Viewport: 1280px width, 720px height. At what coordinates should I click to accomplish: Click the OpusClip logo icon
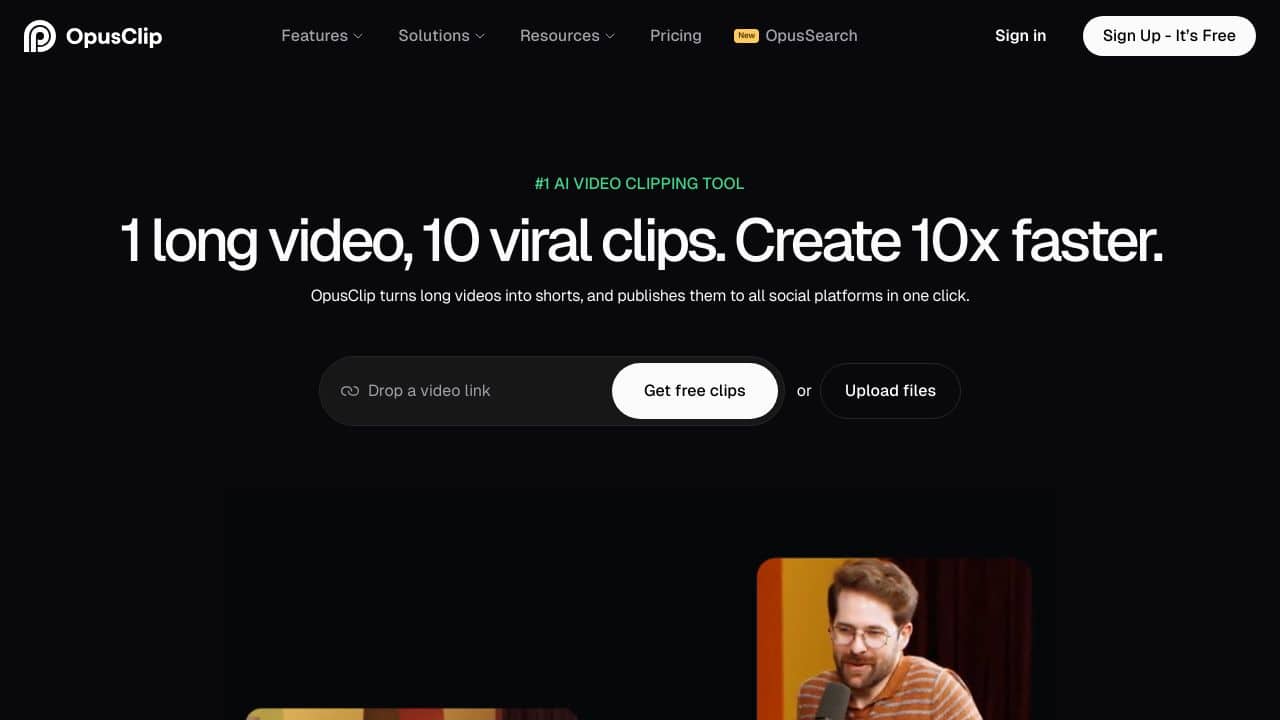tap(40, 36)
